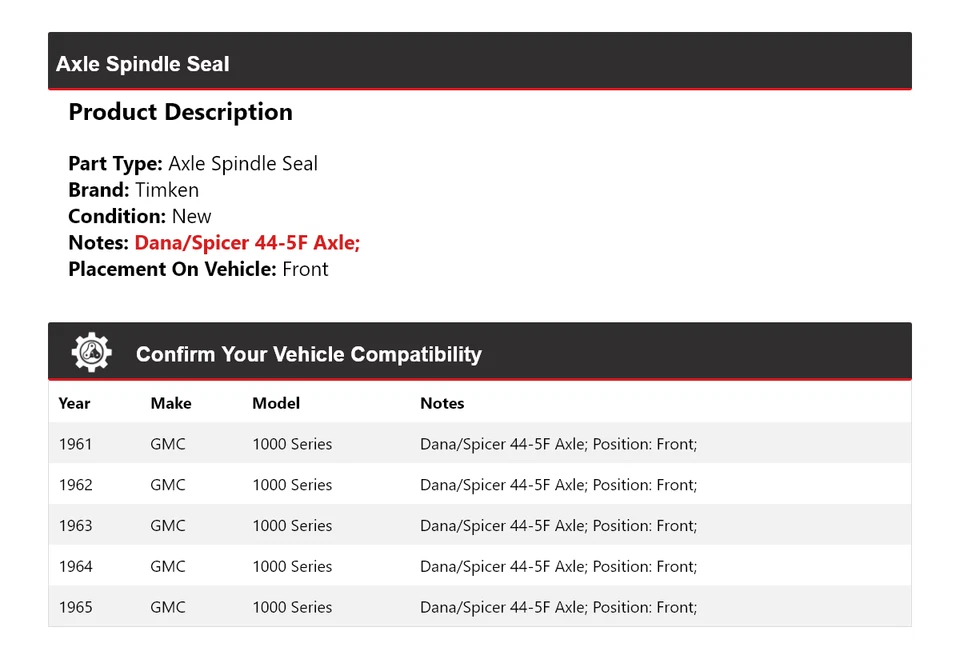Viewport: 960px width, 659px height.
Task: Click GMC in the 1961 row
Action: click(x=168, y=444)
